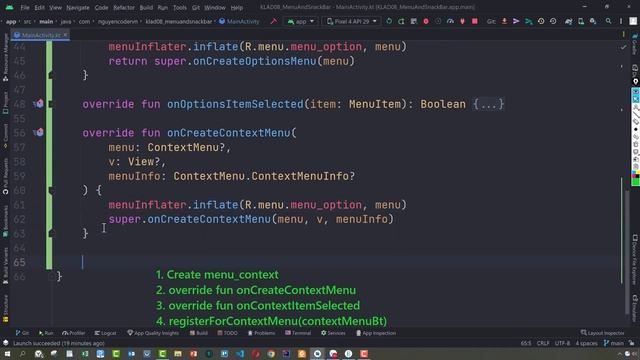640x360 pixels.
Task: Click the 65:5 cursor position indicator
Action: coord(526,343)
